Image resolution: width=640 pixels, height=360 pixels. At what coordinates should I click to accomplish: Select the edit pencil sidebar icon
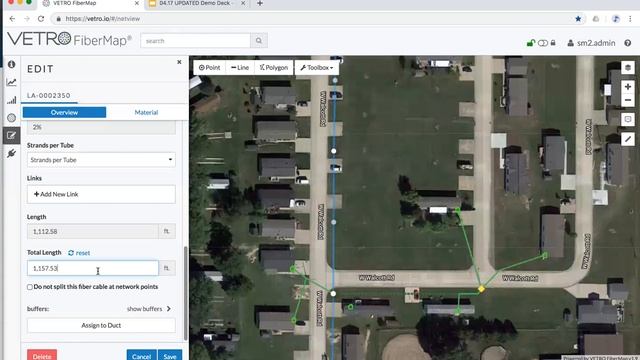tap(11, 136)
